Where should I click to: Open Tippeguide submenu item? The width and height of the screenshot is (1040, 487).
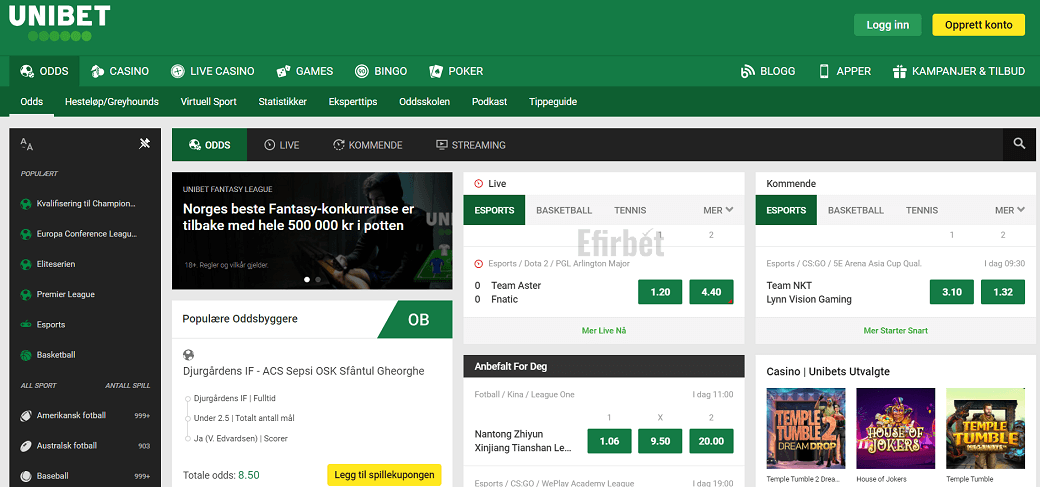553,102
